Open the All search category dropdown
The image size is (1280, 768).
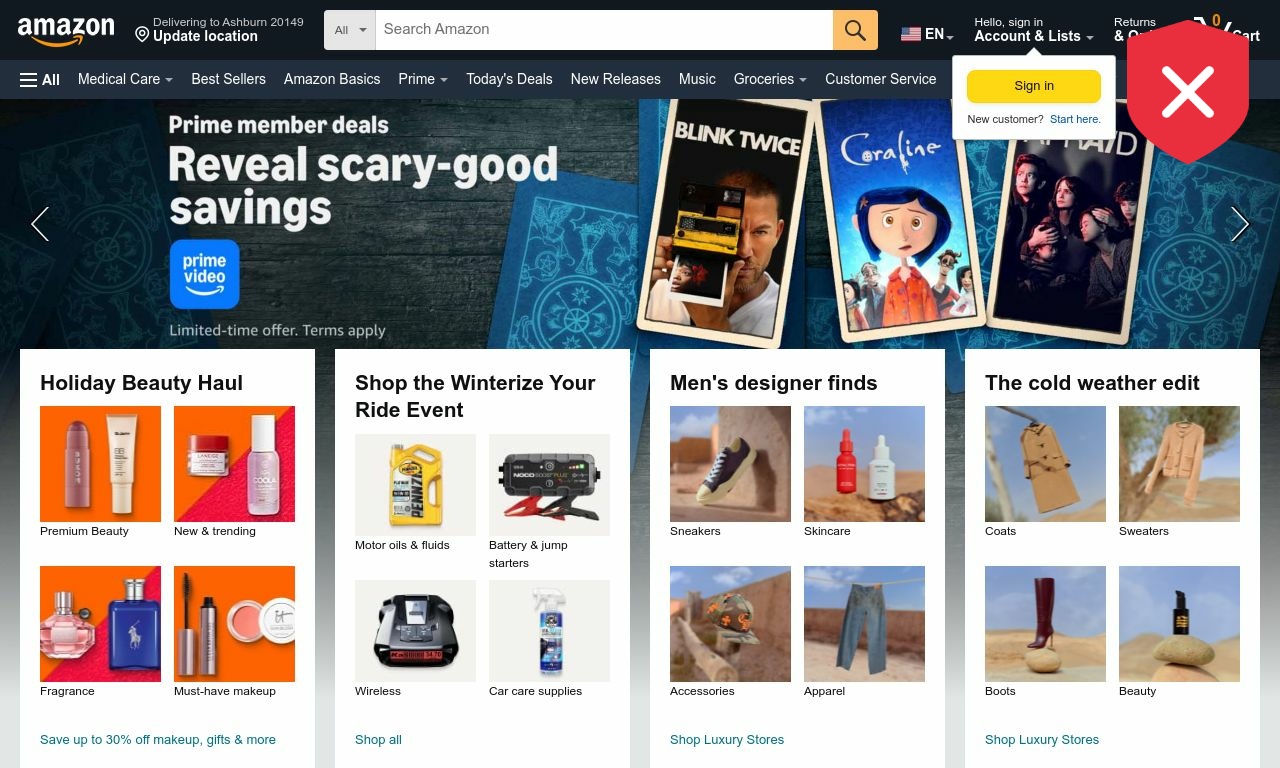tap(350, 30)
